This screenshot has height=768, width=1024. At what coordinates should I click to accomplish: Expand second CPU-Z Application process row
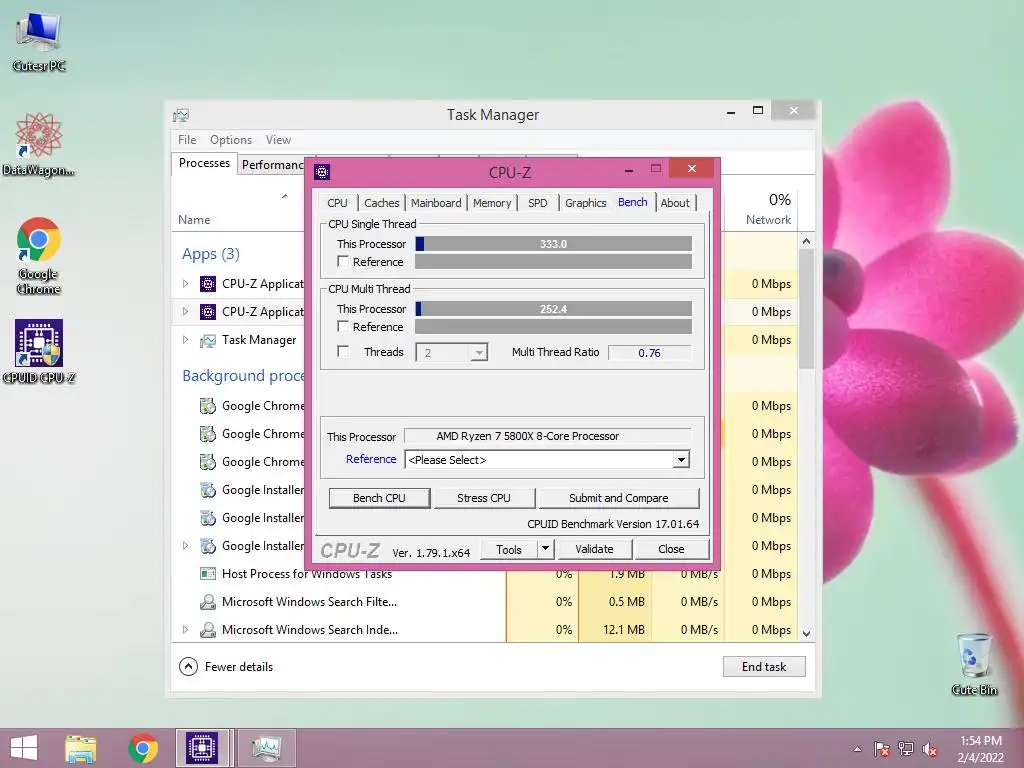185,312
